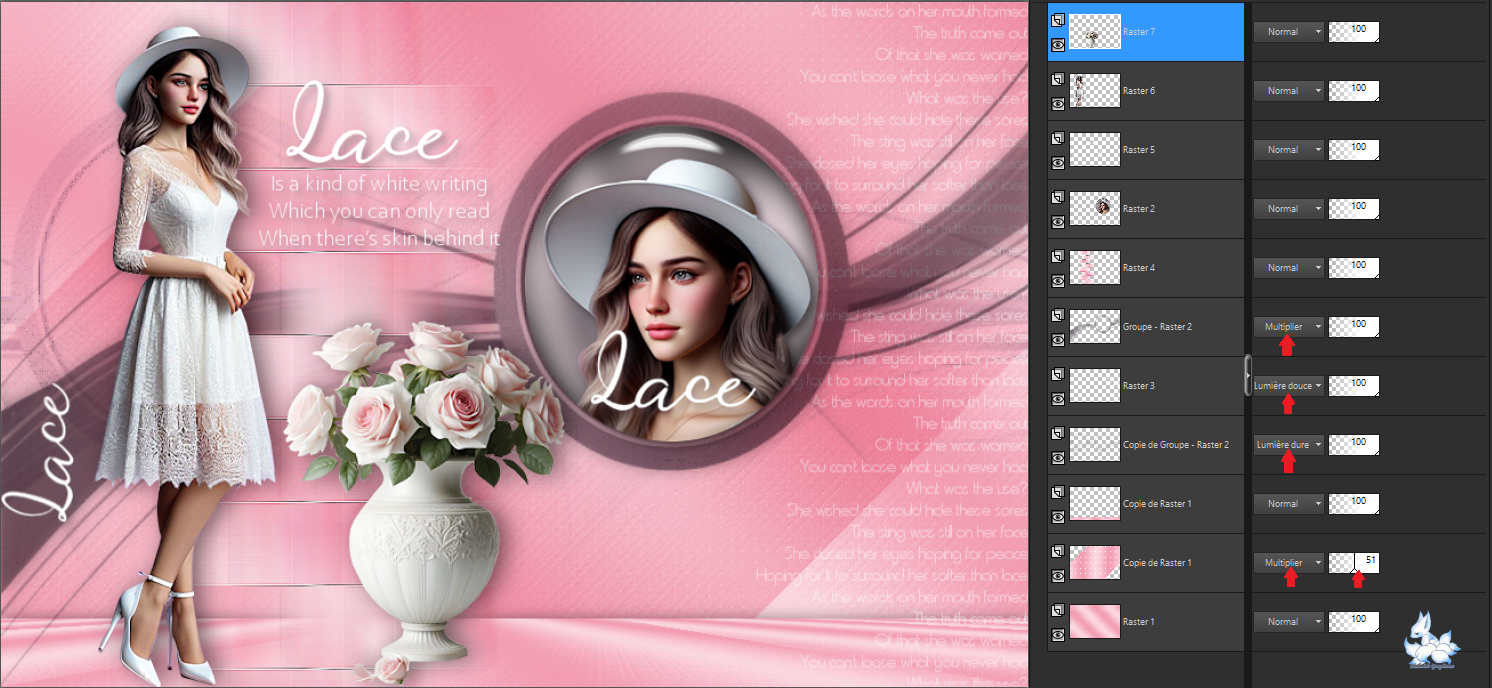Click the opacity value of Raster 6
This screenshot has height=688, width=1492.
click(x=1354, y=91)
